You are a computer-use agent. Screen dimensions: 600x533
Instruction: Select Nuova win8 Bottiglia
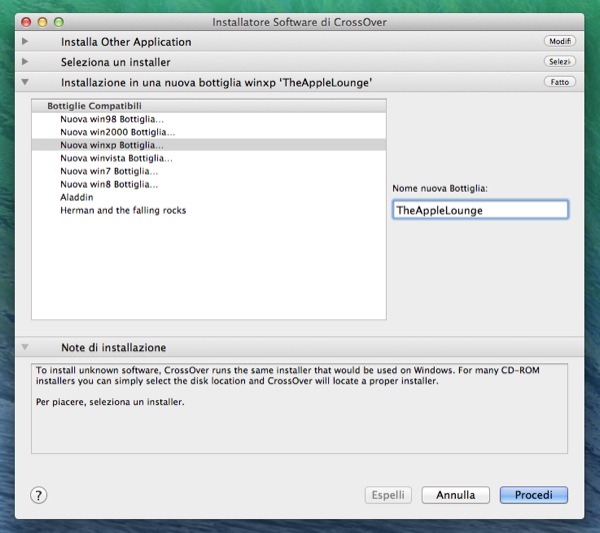click(x=209, y=184)
